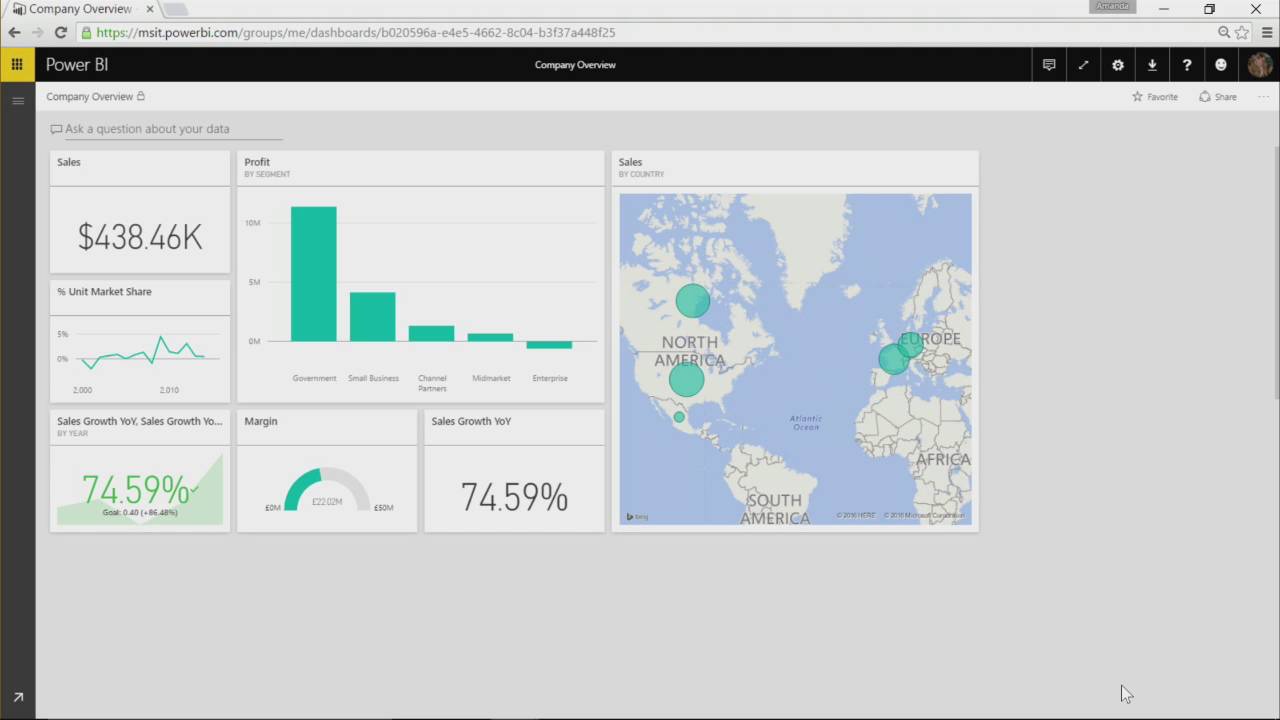The height and width of the screenshot is (720, 1280).
Task: Open the help question mark icon
Action: (1187, 65)
